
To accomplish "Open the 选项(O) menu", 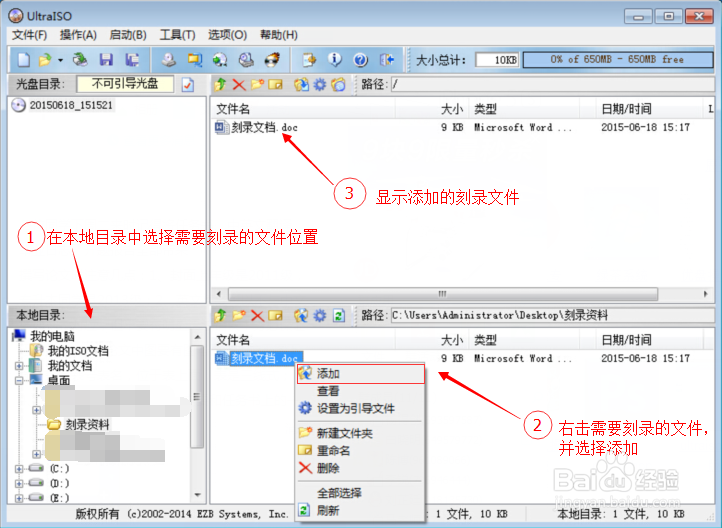I will tap(227, 35).
